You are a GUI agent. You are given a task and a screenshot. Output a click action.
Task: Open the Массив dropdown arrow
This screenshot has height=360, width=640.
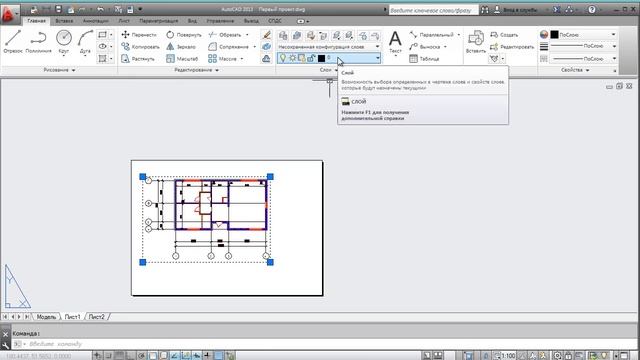242,59
